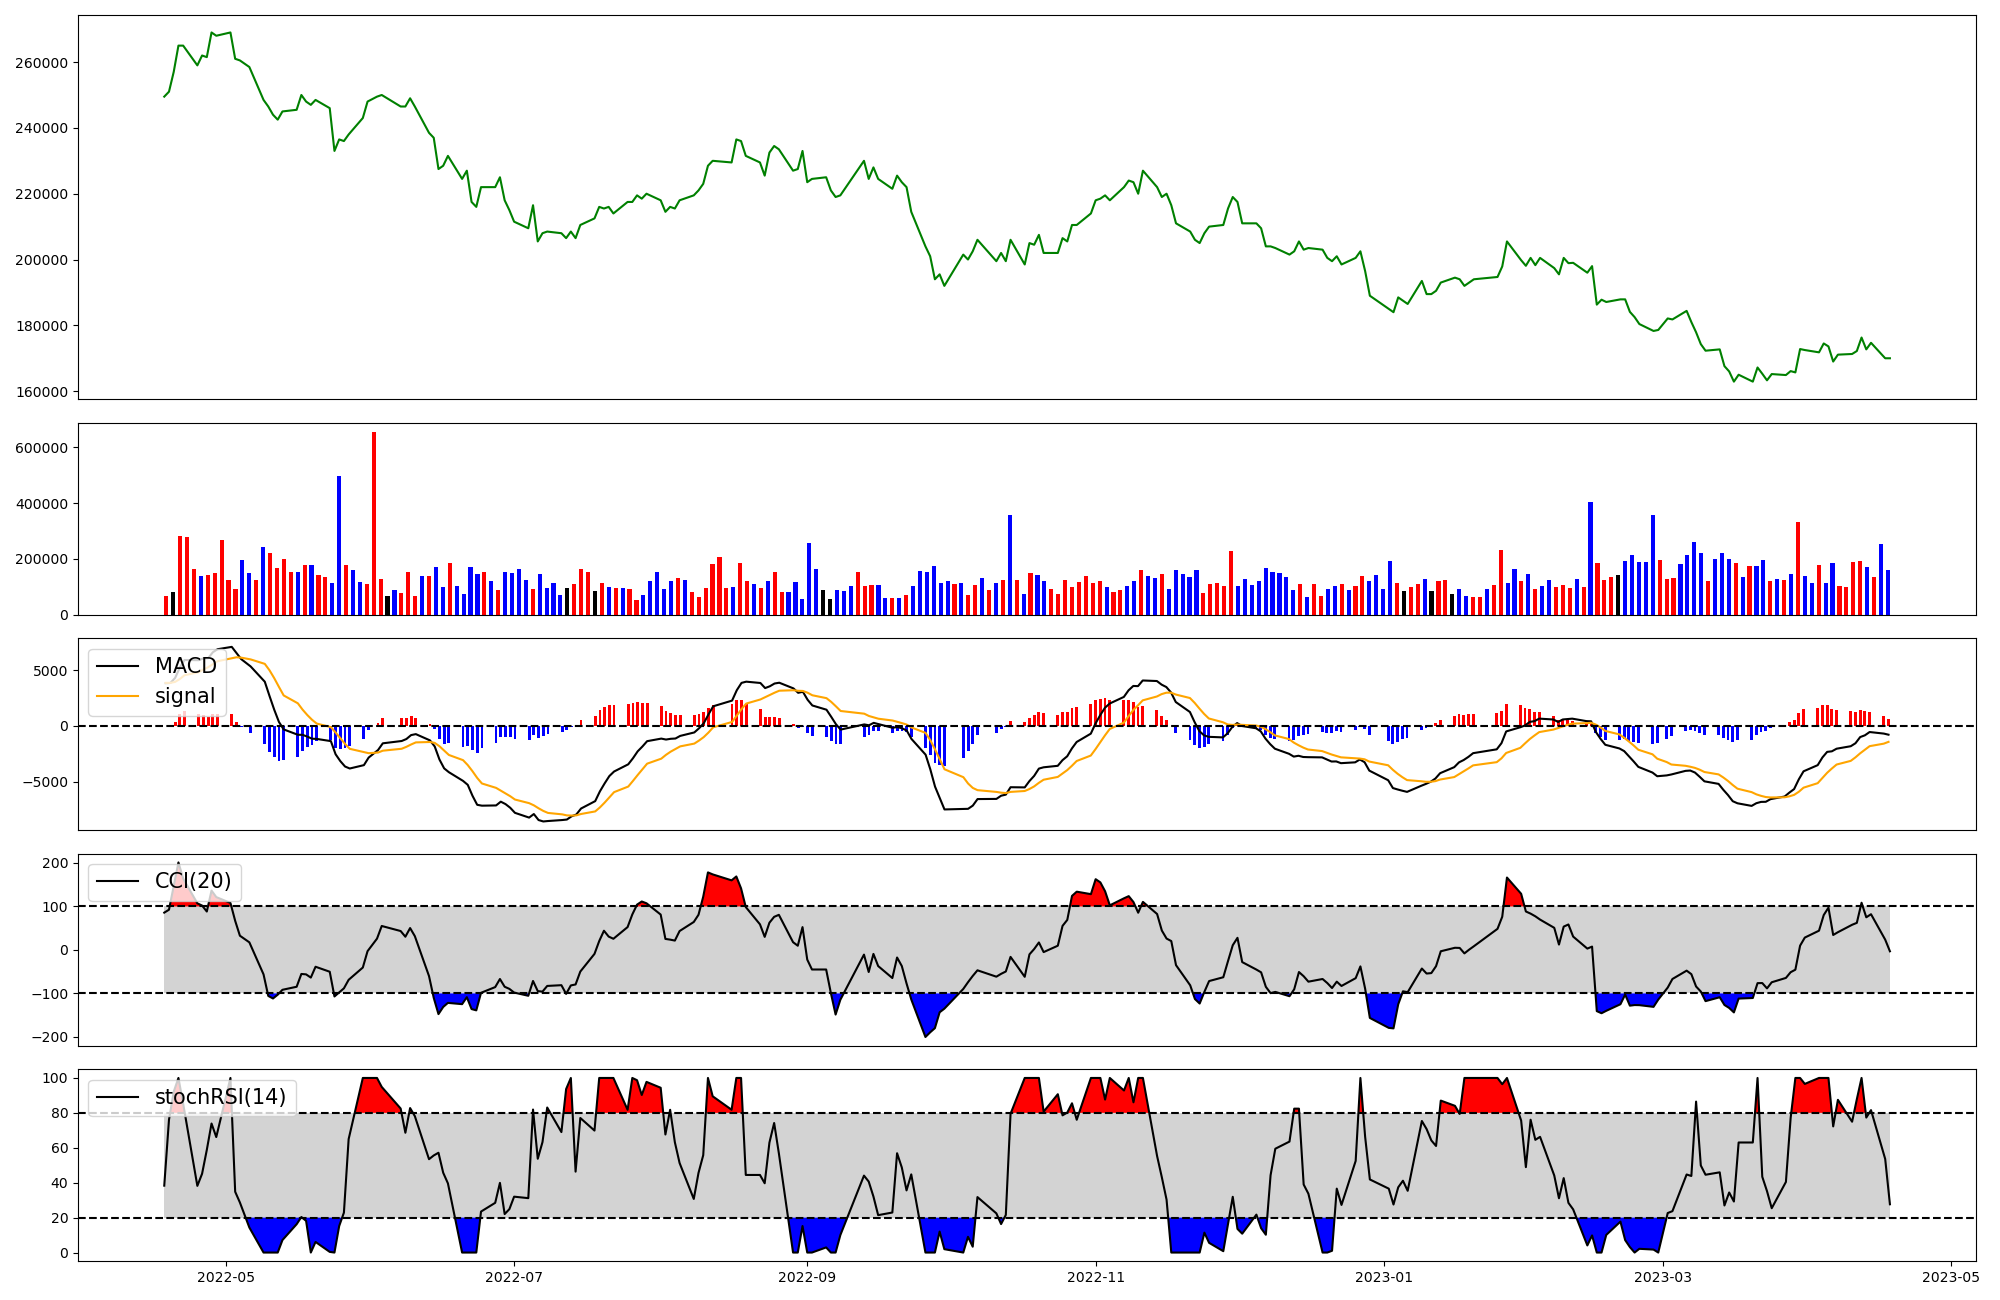The width and height of the screenshot is (2000, 1300).
Task: Click the 2022-05 x-axis date label
Action: (x=226, y=1276)
